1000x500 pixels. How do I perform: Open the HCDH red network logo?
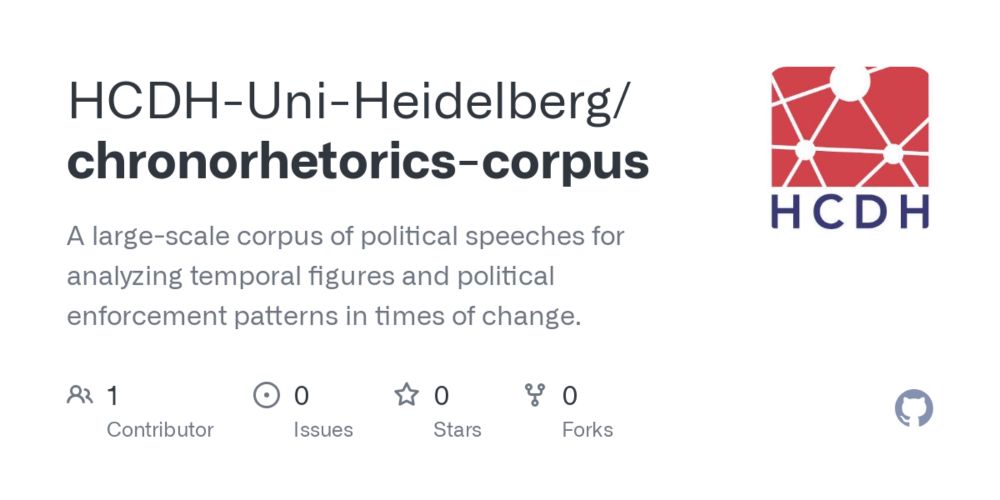click(x=850, y=126)
